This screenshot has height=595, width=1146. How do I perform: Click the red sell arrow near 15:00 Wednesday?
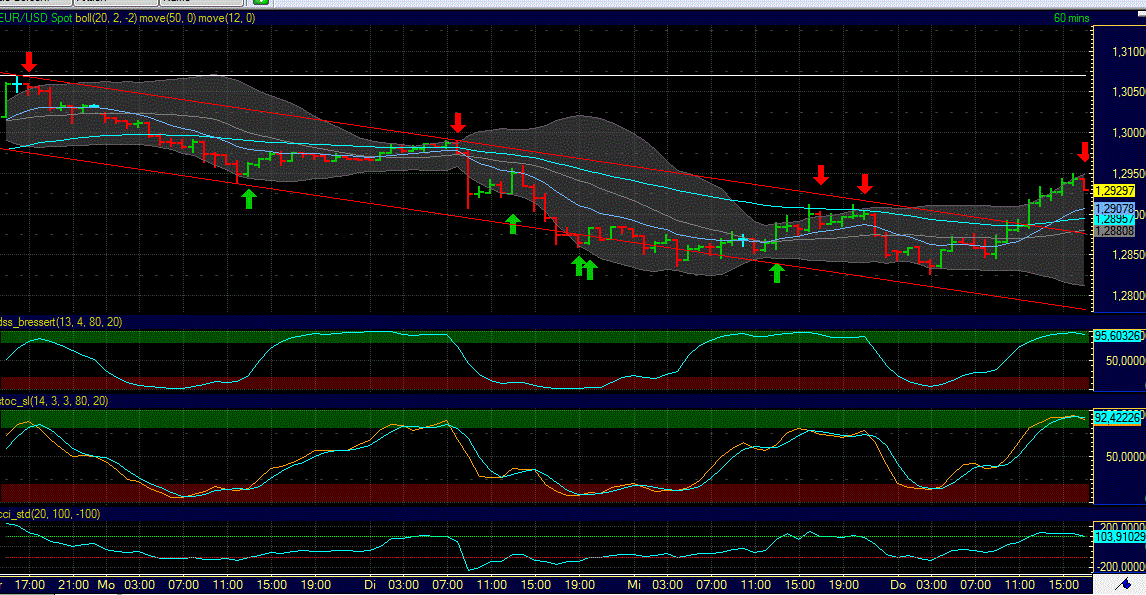click(x=821, y=177)
